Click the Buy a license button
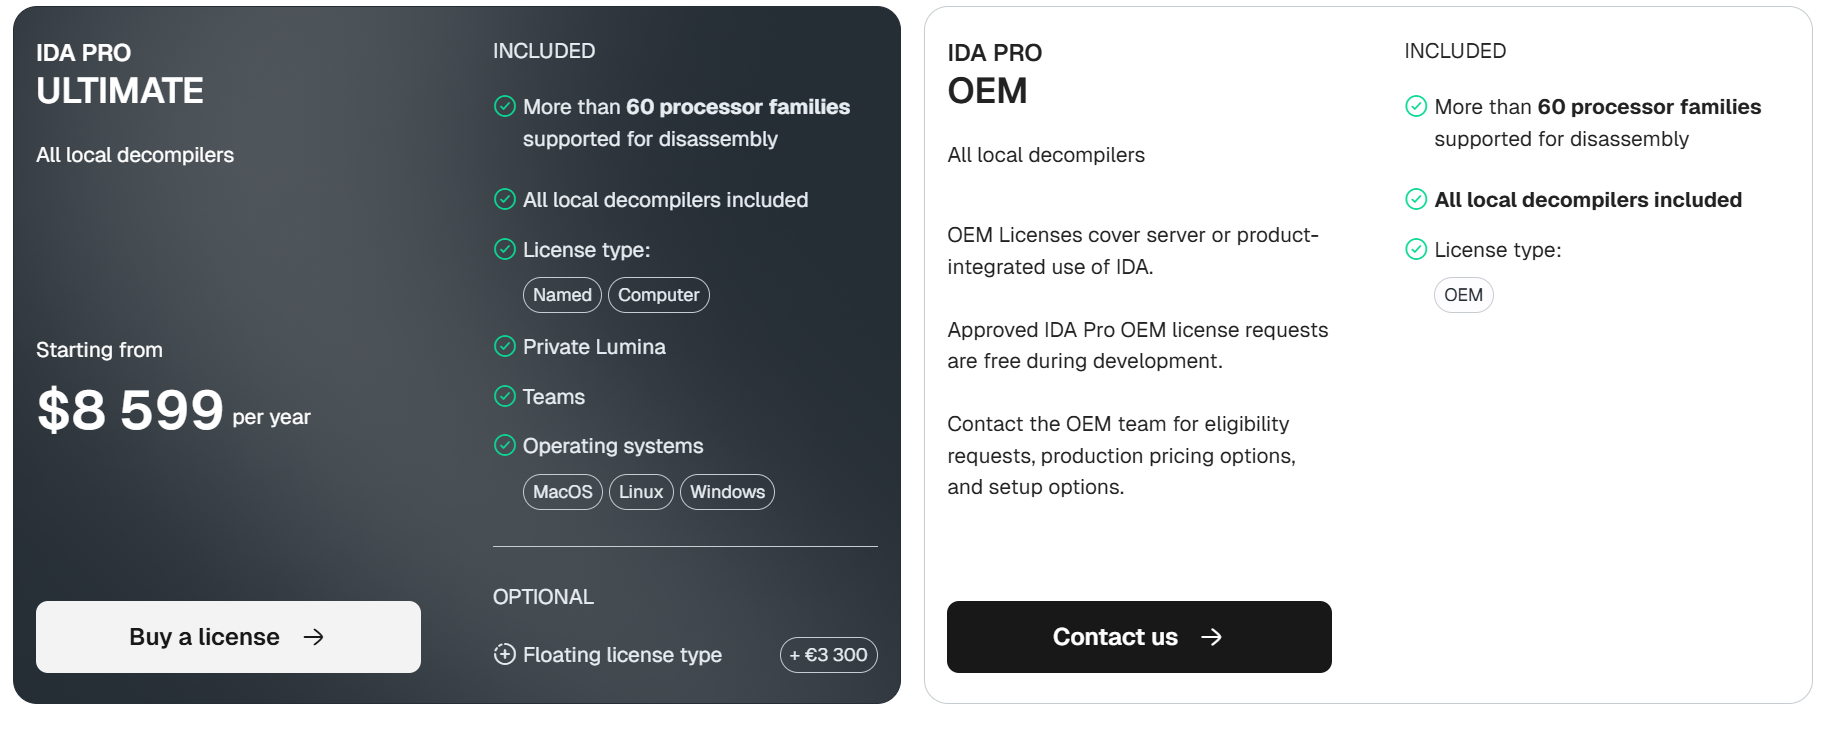1821x729 pixels. 228,637
